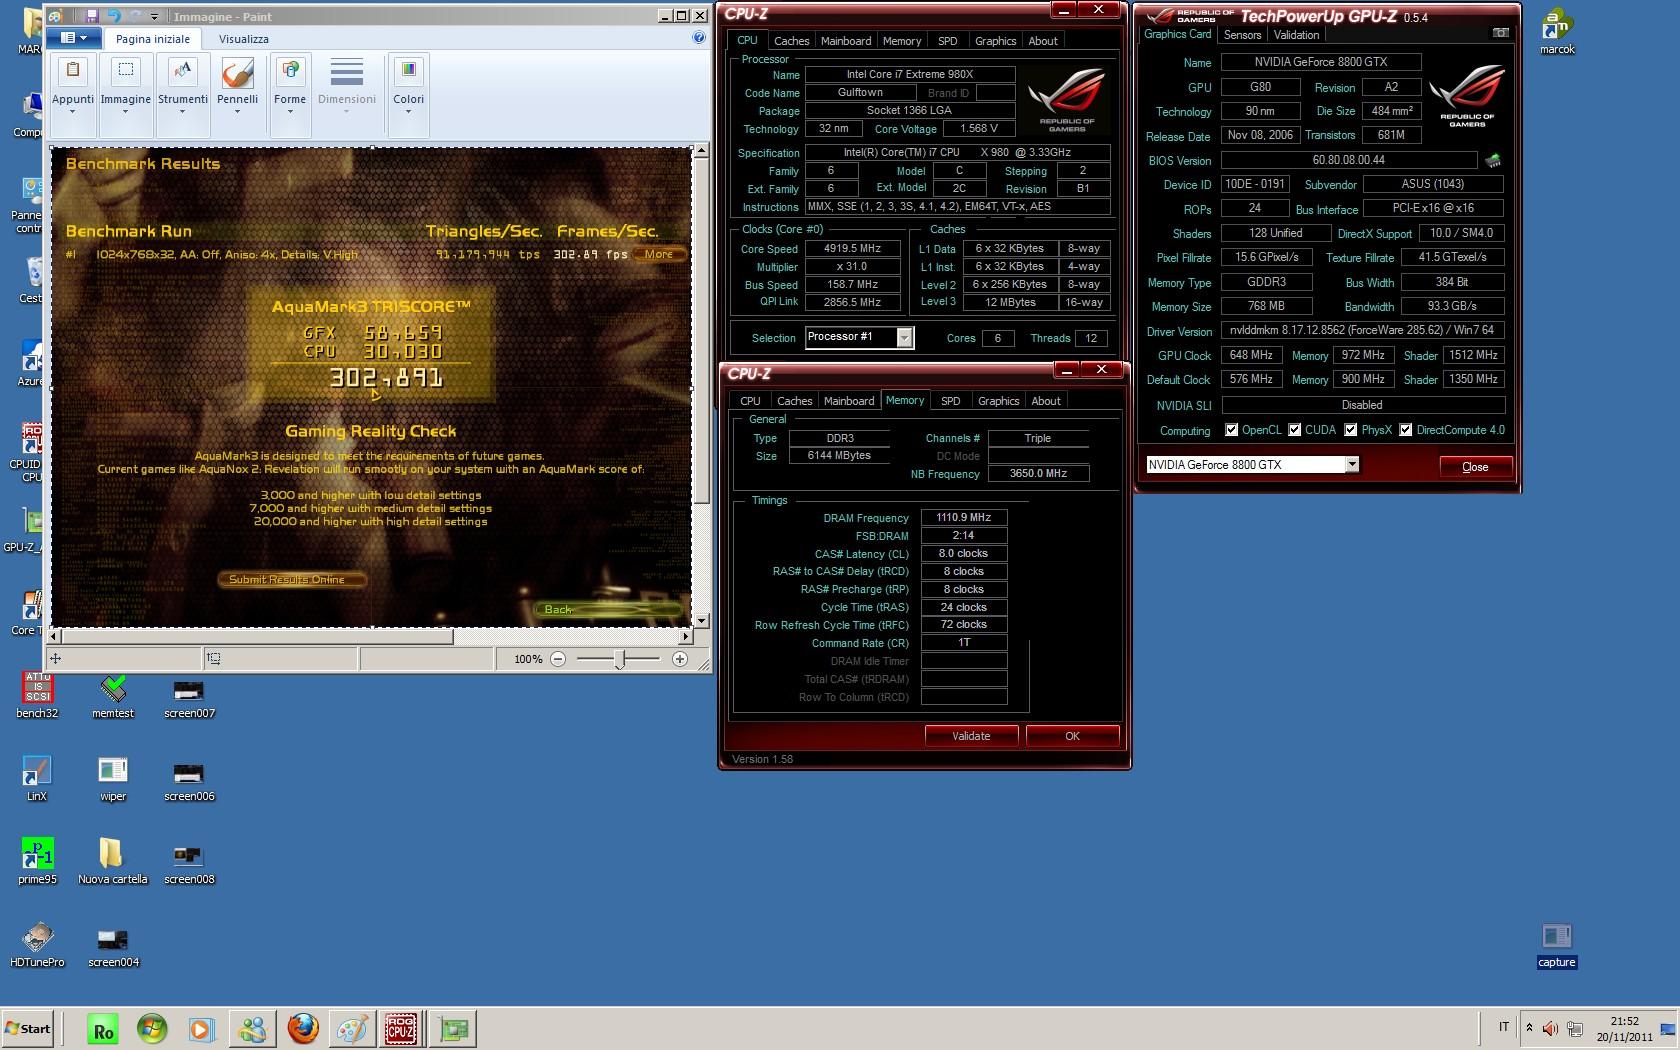
Task: Open the Paint application menu button
Action: coord(74,38)
